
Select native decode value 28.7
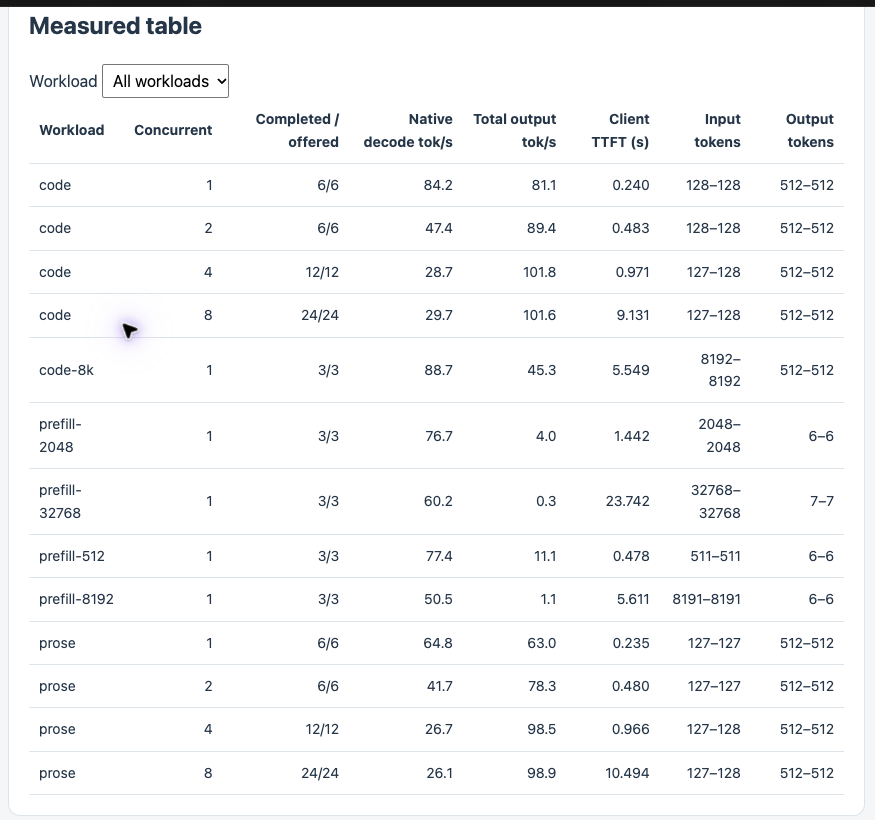click(439, 272)
